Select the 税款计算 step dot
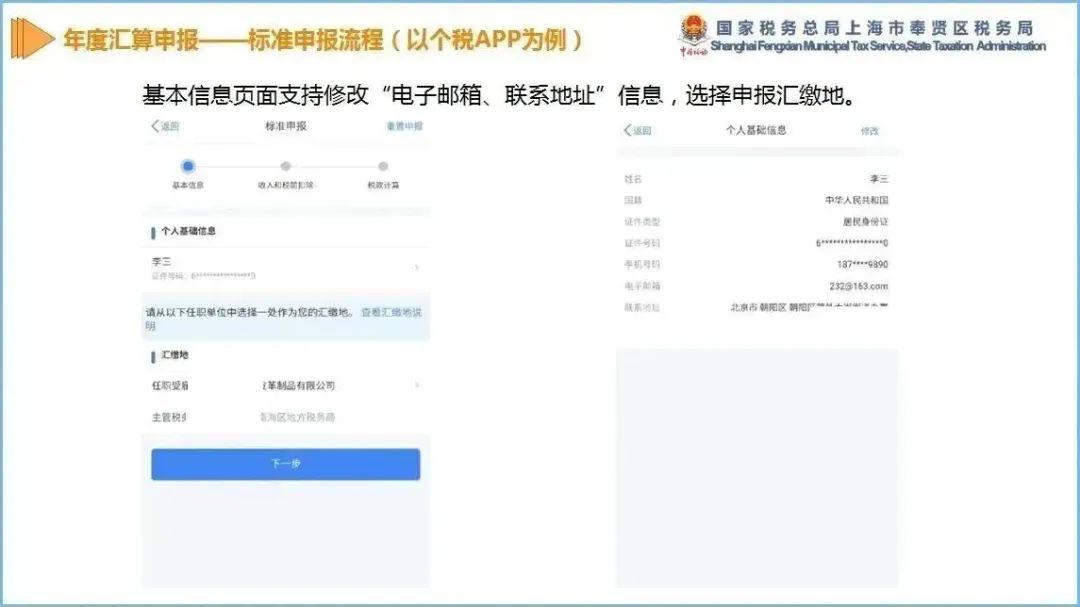 click(383, 166)
